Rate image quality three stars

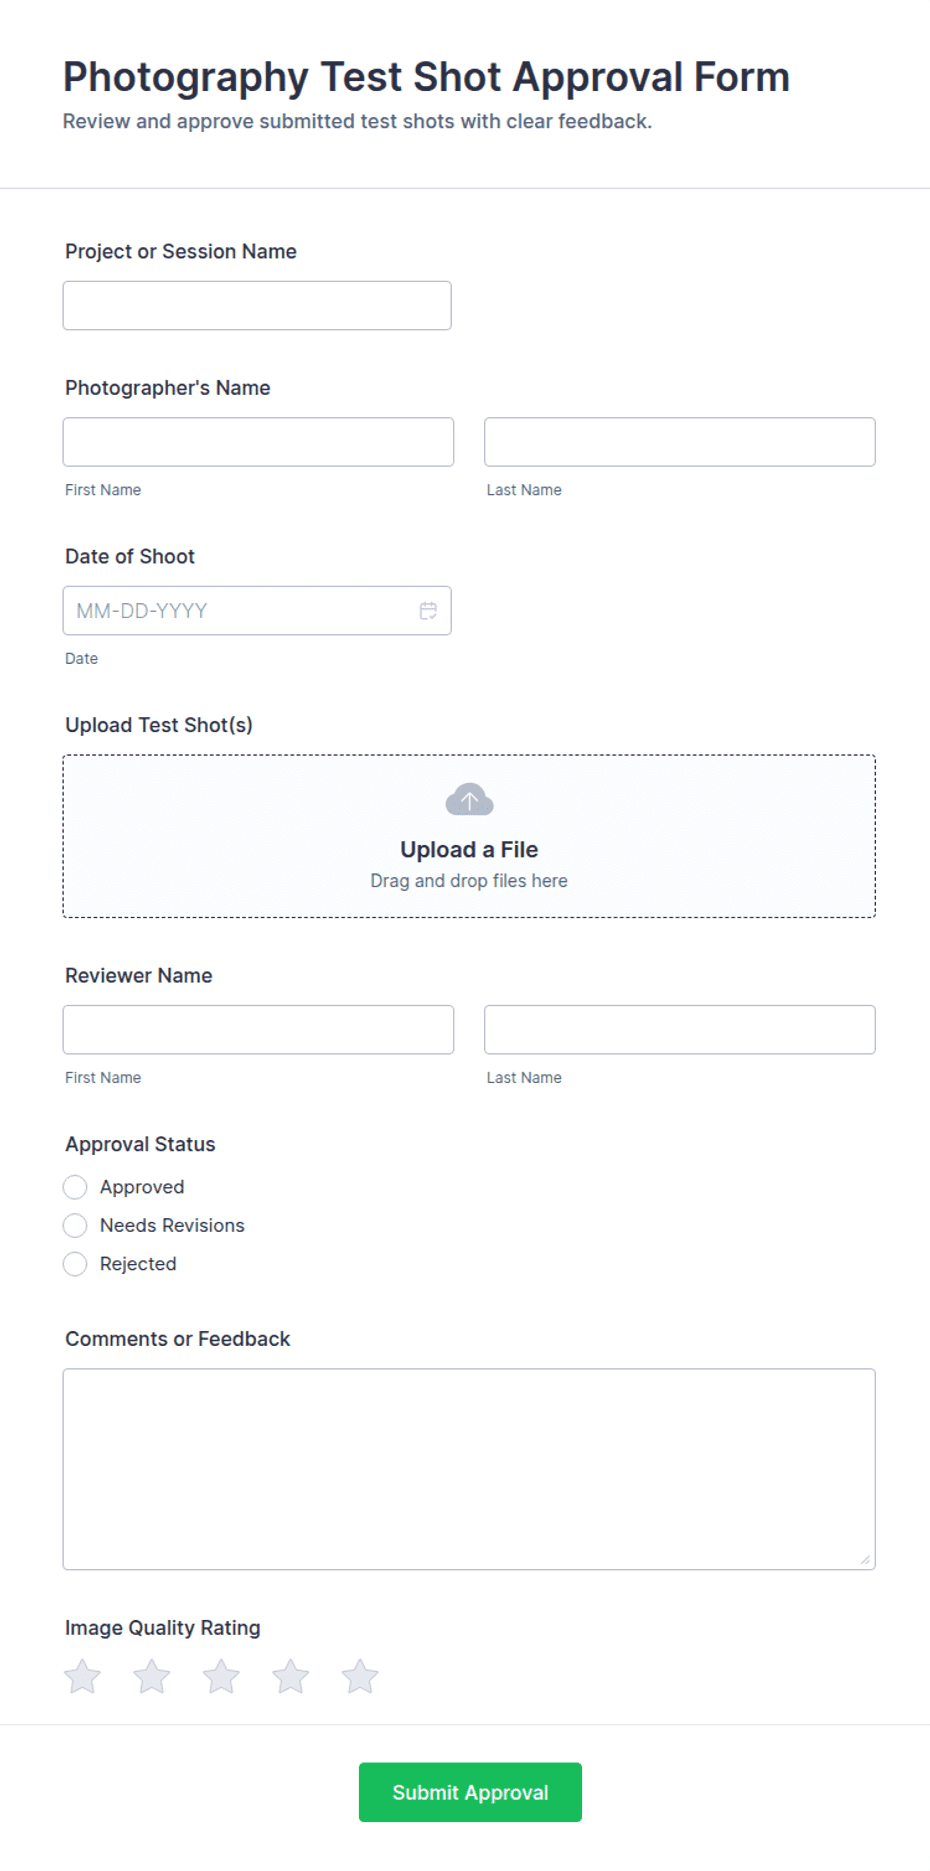pos(221,1677)
